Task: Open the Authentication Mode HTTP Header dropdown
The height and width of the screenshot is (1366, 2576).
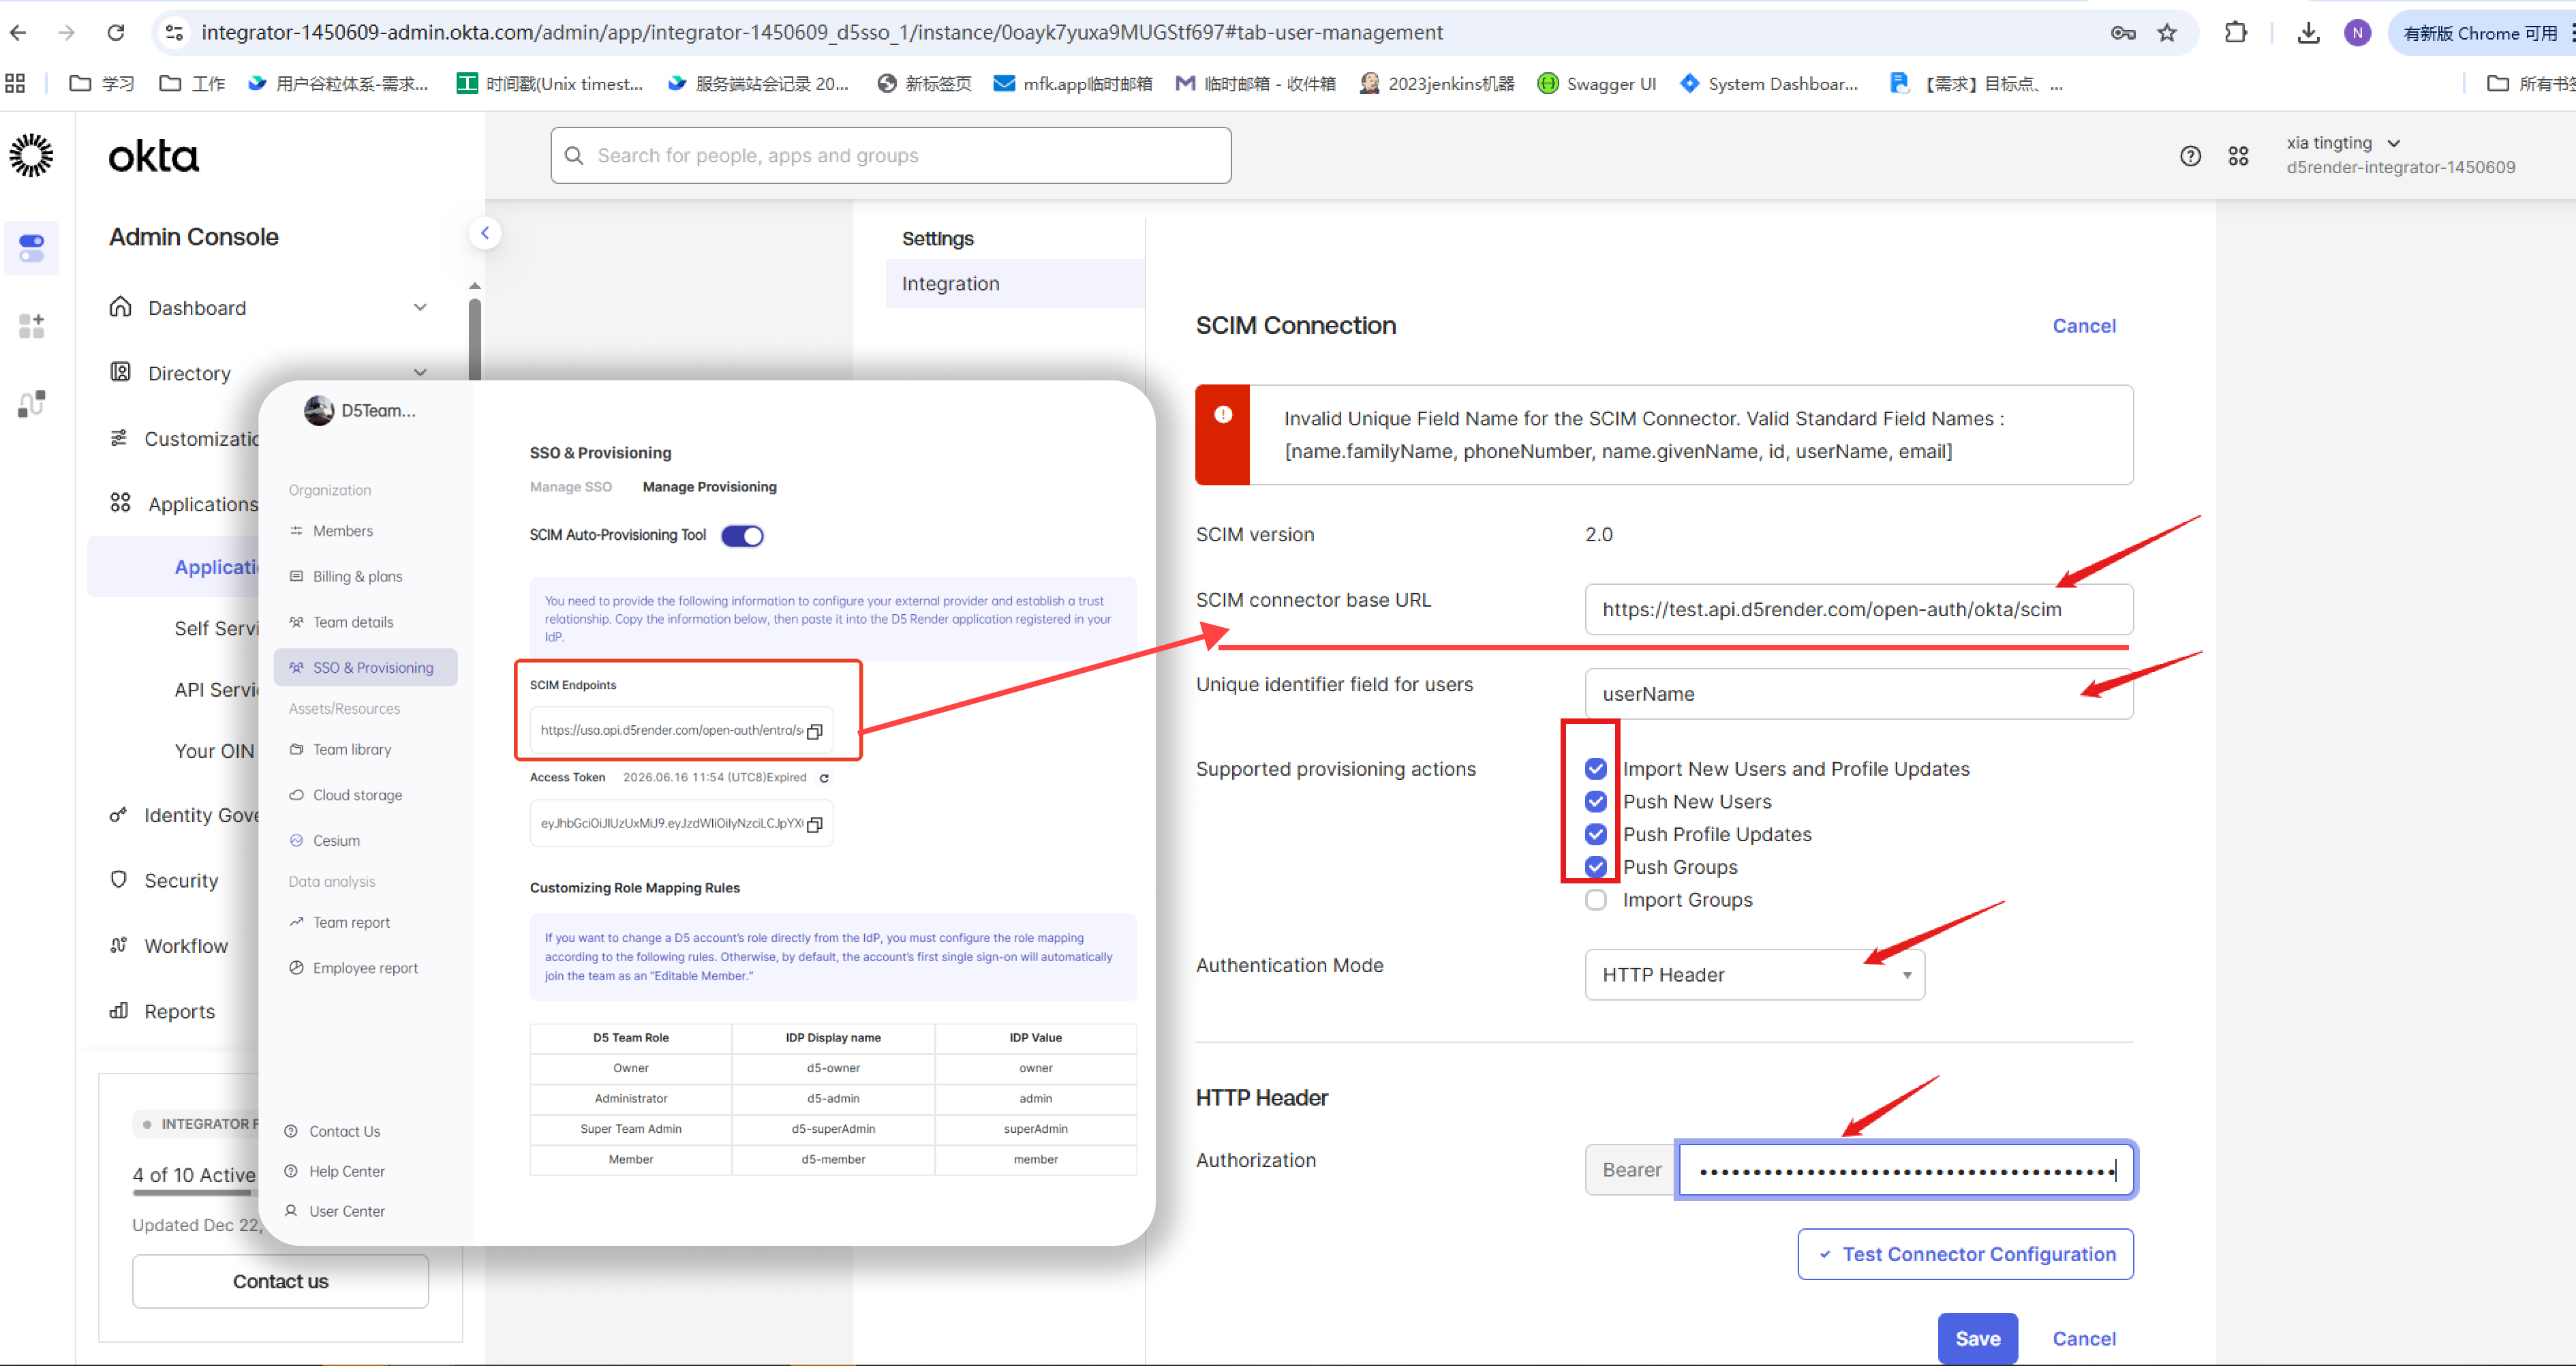Action: (1754, 975)
